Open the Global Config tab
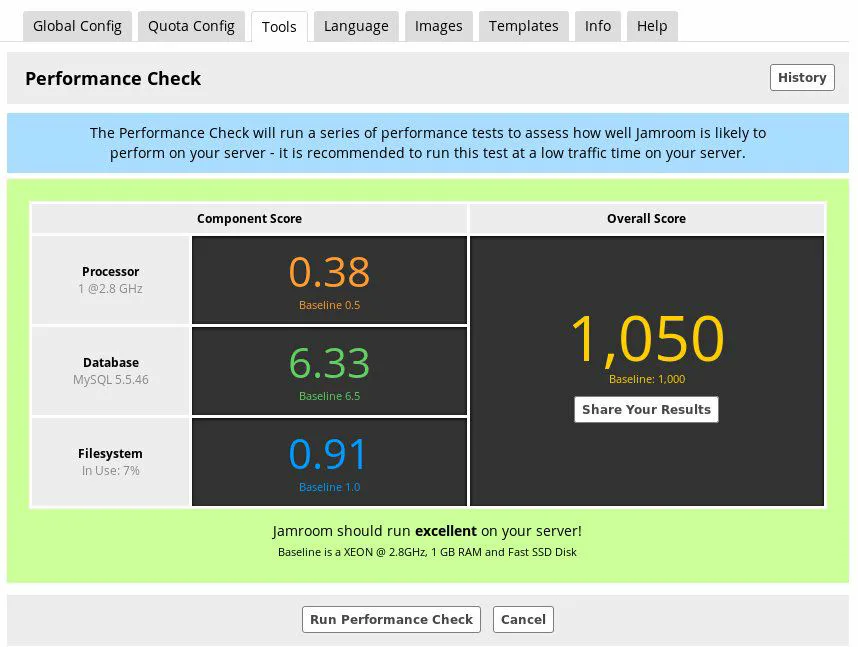858x647 pixels. click(77, 26)
